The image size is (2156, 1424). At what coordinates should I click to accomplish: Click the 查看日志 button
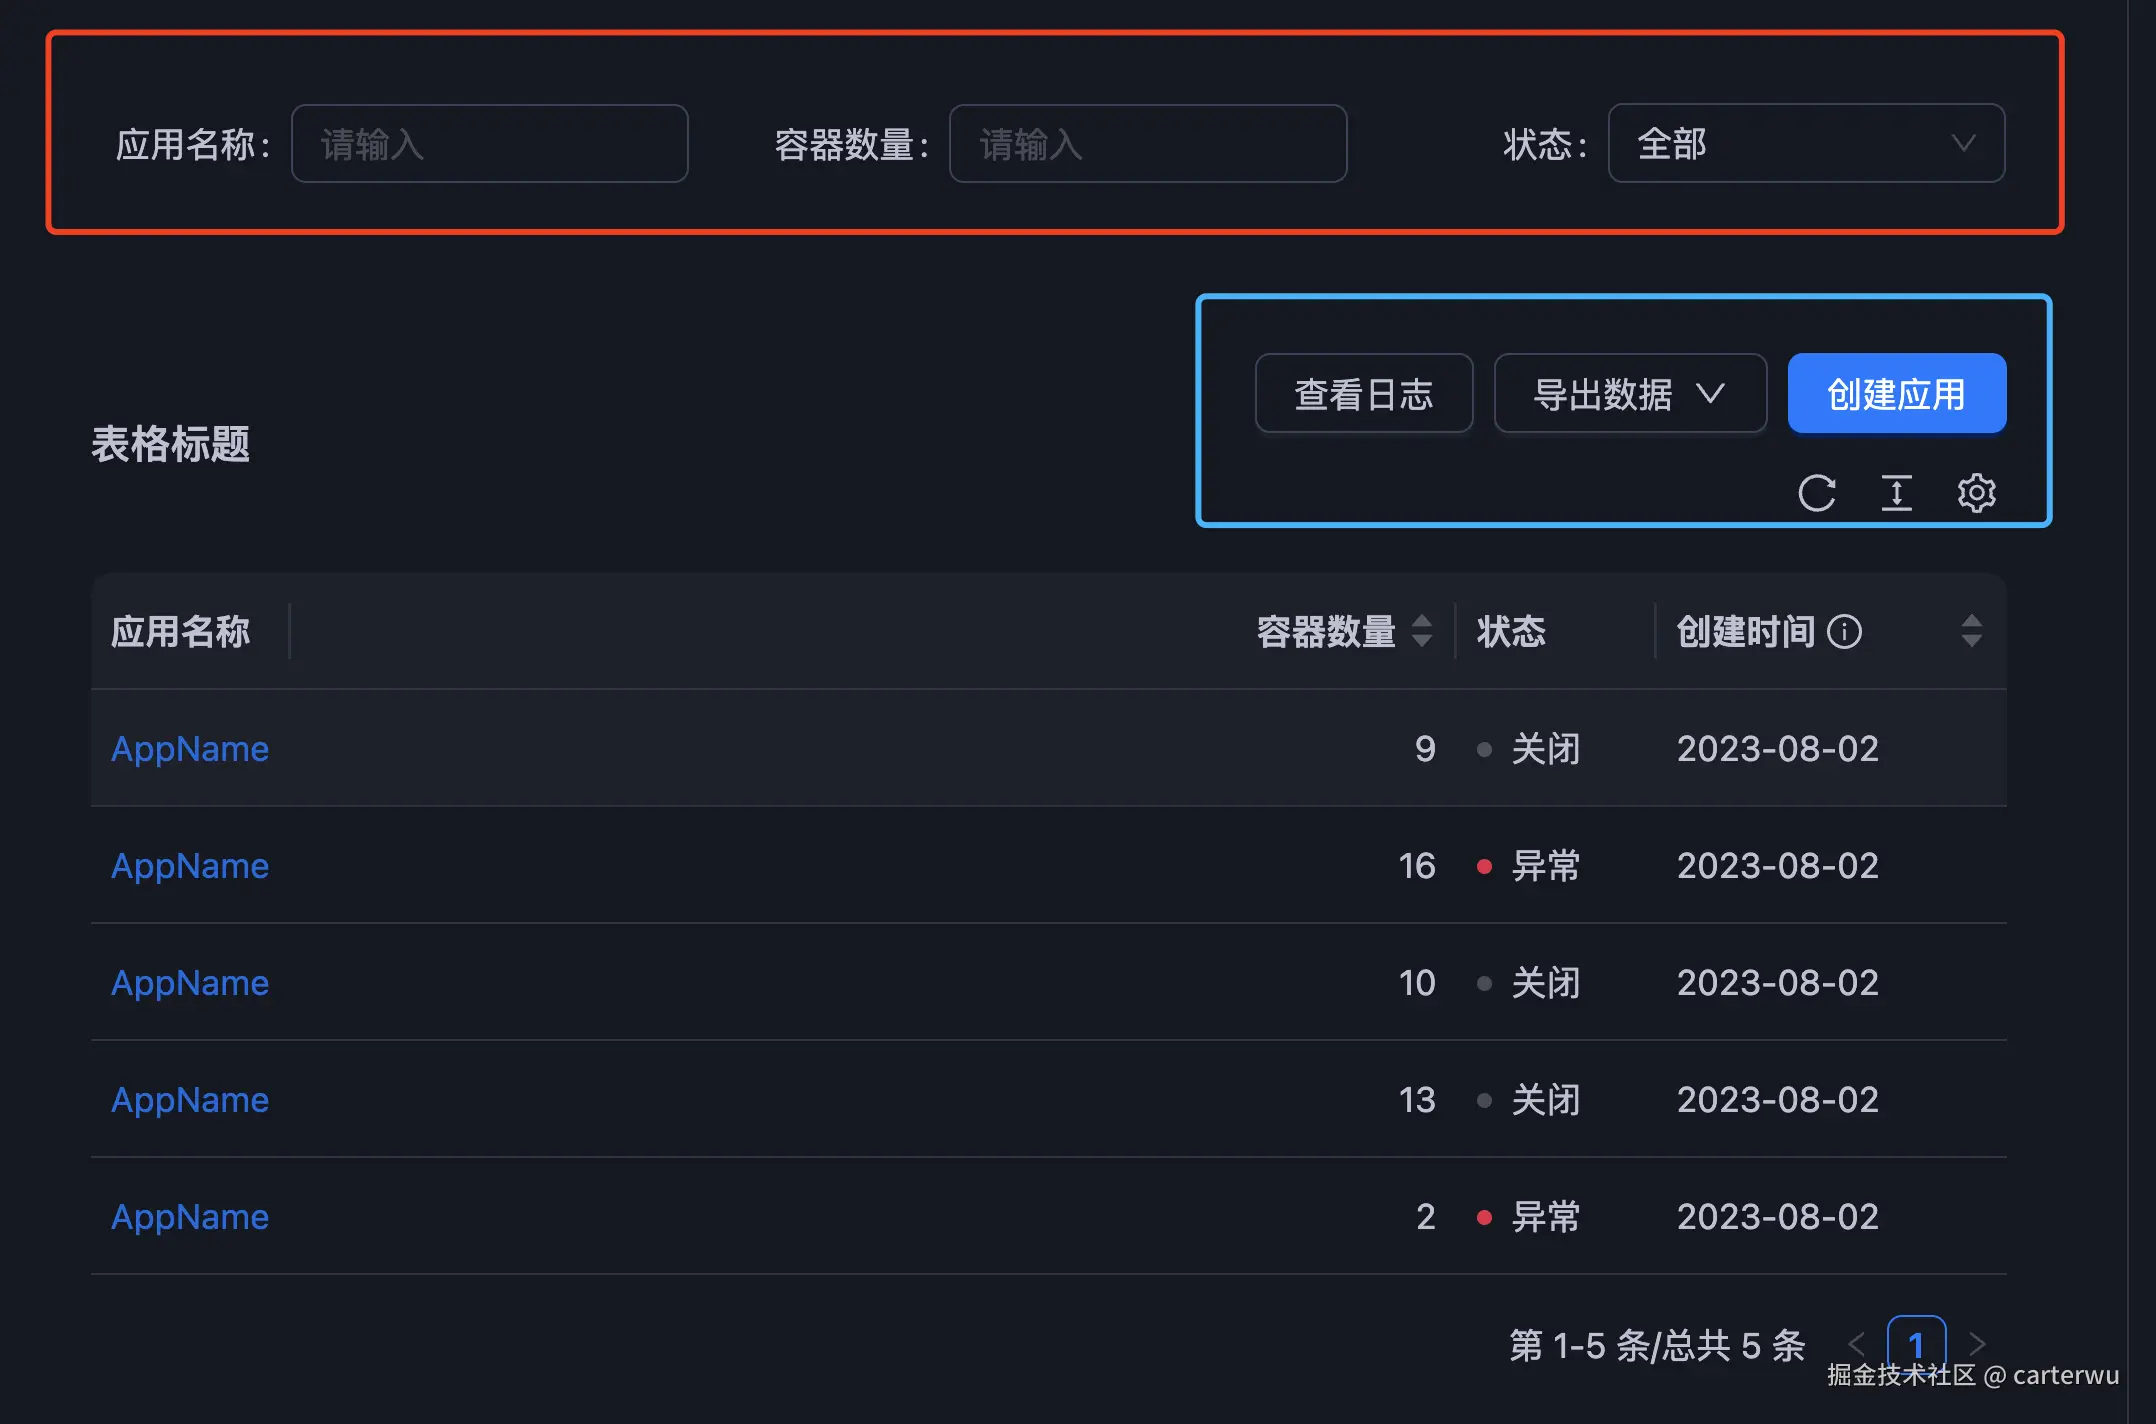[1363, 394]
